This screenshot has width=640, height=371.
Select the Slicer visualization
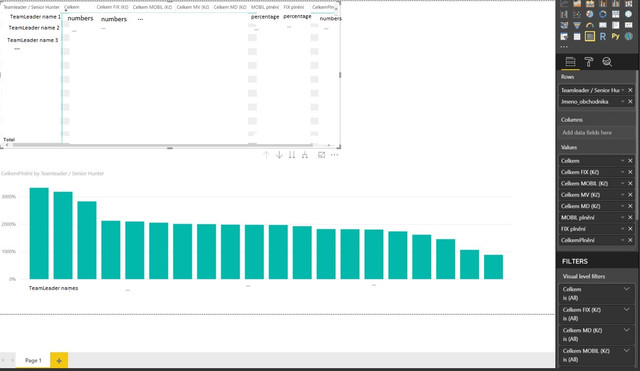coord(564,36)
